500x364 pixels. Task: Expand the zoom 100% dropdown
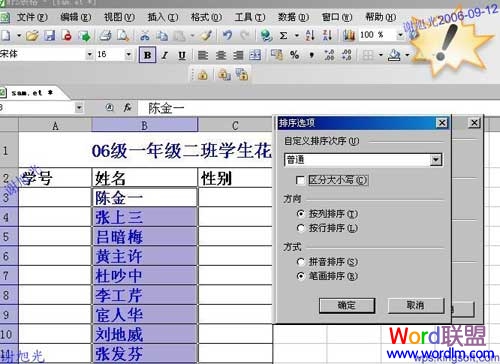pos(400,35)
